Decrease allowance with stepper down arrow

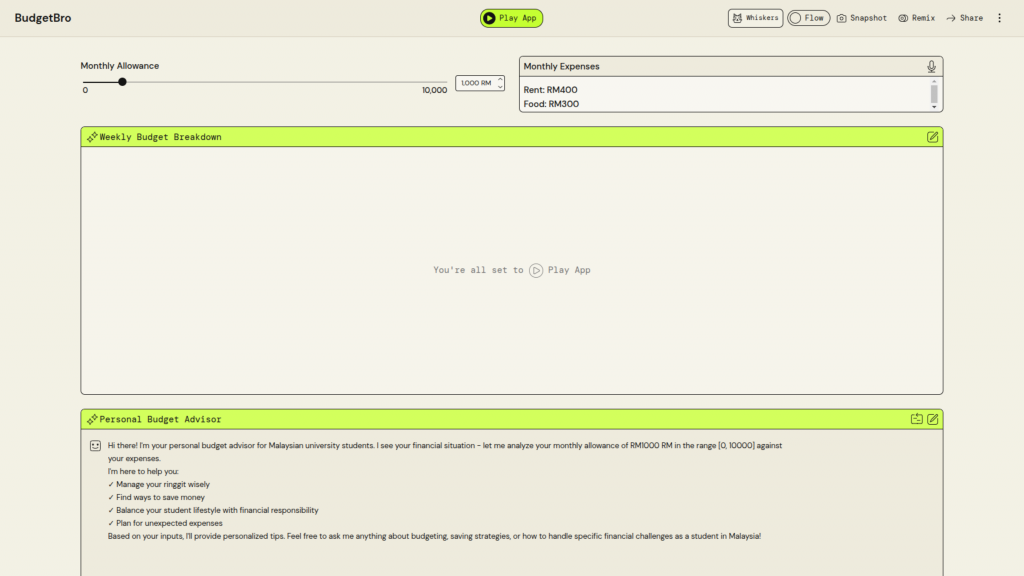point(500,87)
